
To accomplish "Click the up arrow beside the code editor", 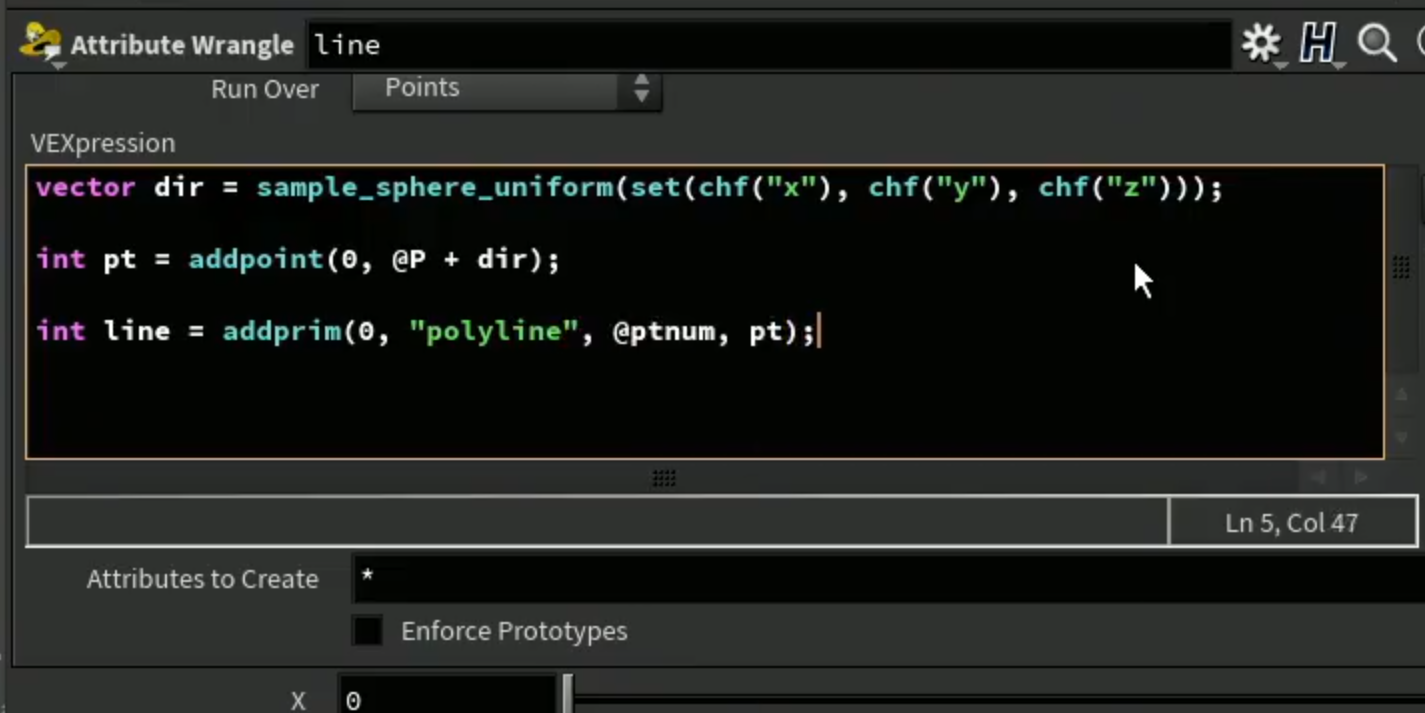I will click(1401, 394).
